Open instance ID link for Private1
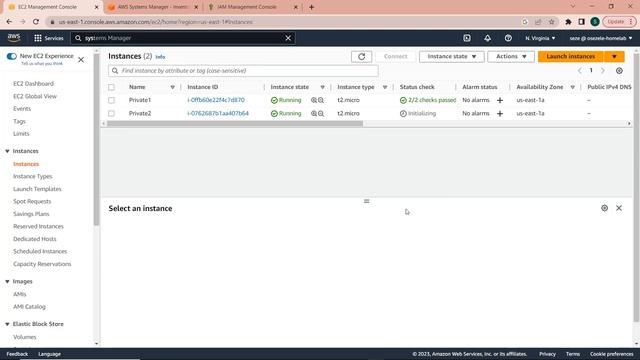The height and width of the screenshot is (360, 640). coord(216,100)
